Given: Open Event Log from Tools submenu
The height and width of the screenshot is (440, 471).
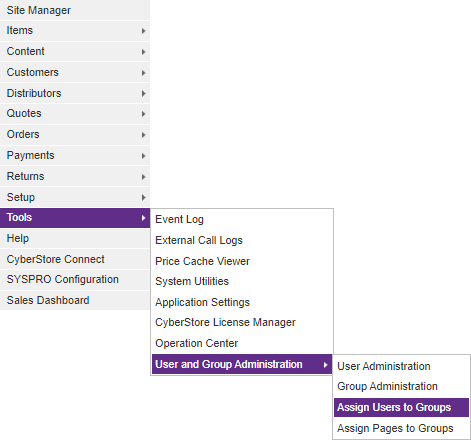Looking at the screenshot, I should click(x=242, y=219).
